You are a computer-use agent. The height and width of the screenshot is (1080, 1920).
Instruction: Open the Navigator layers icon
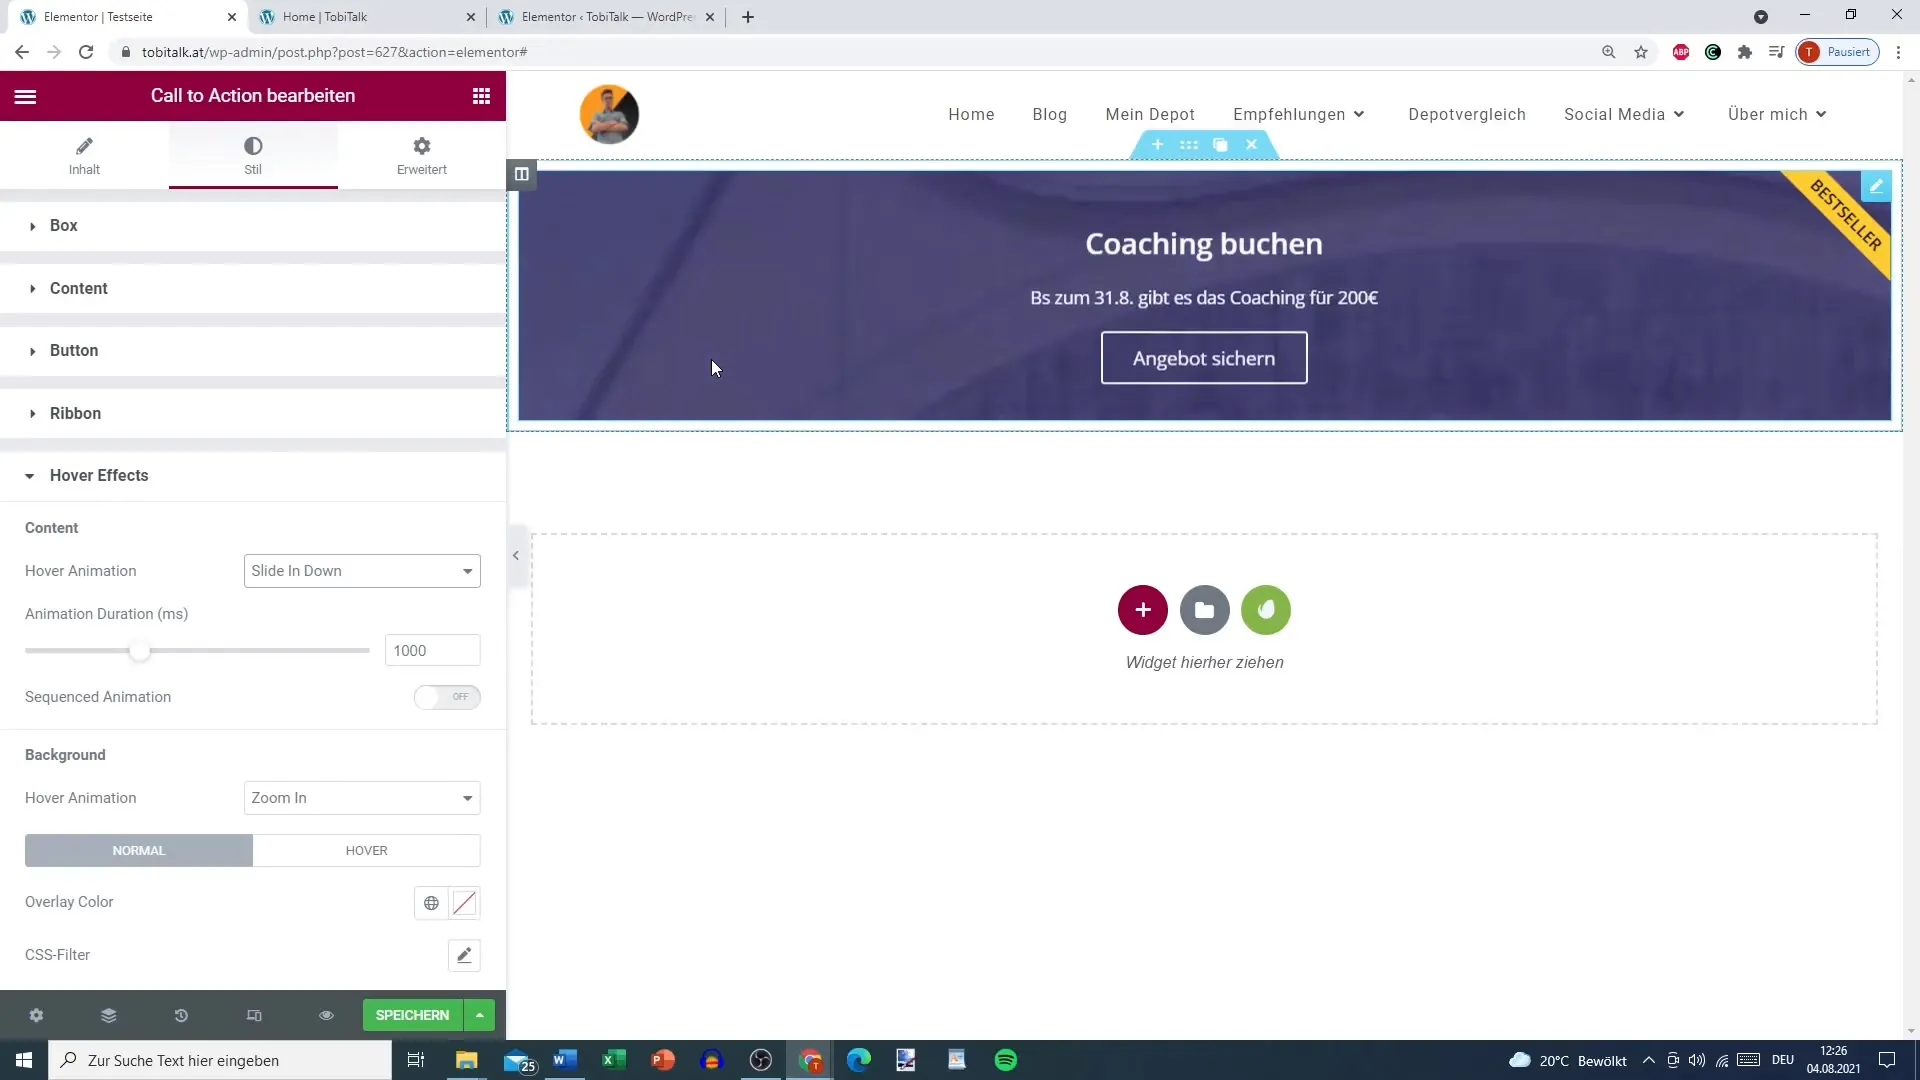click(x=109, y=1015)
